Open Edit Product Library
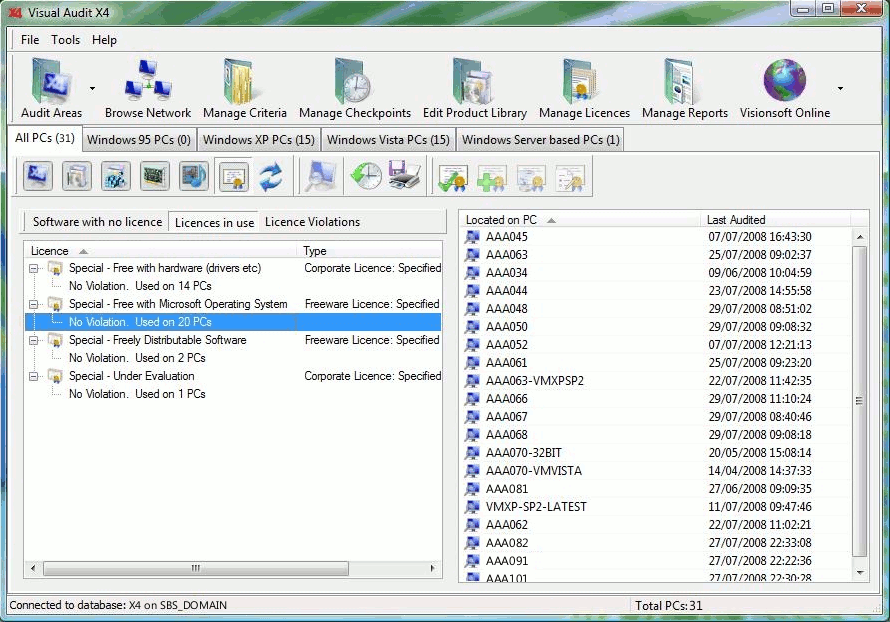Viewport: 890px width, 622px height. click(x=475, y=88)
